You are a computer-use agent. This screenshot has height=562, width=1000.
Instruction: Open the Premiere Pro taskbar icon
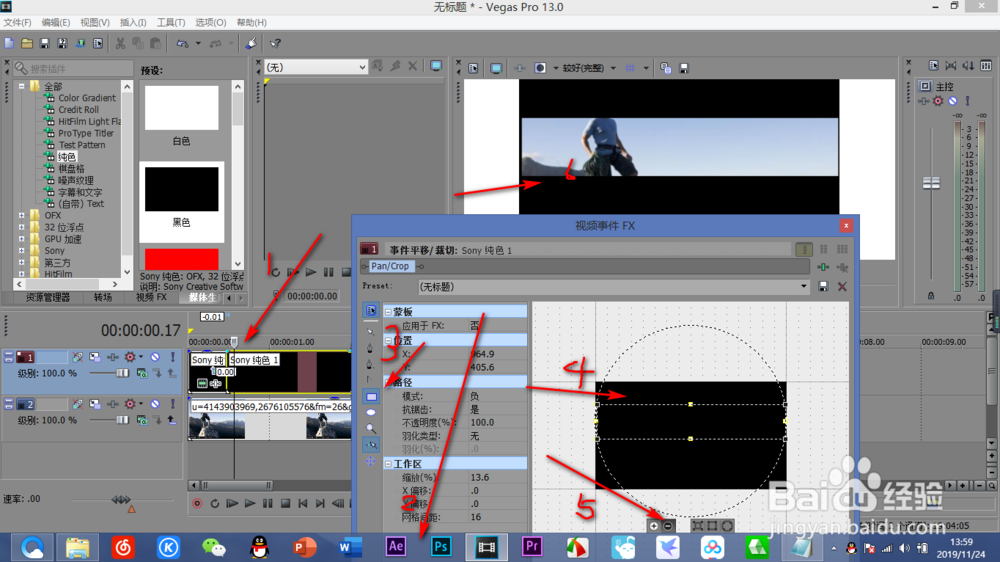click(x=531, y=547)
